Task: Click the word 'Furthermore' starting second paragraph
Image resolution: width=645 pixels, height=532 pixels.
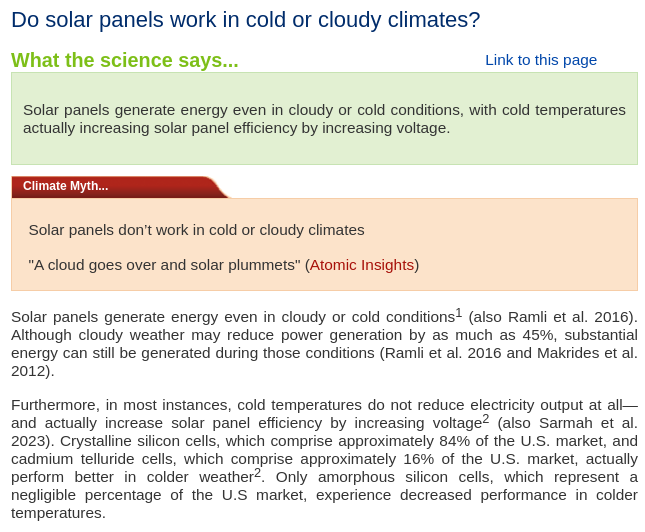Action: [x=55, y=405]
